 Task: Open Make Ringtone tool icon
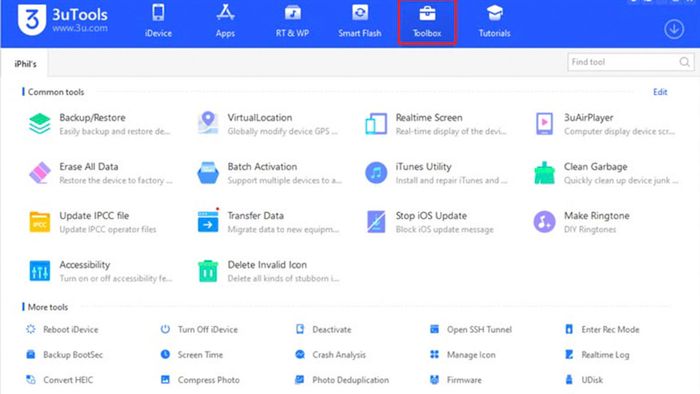pos(544,222)
